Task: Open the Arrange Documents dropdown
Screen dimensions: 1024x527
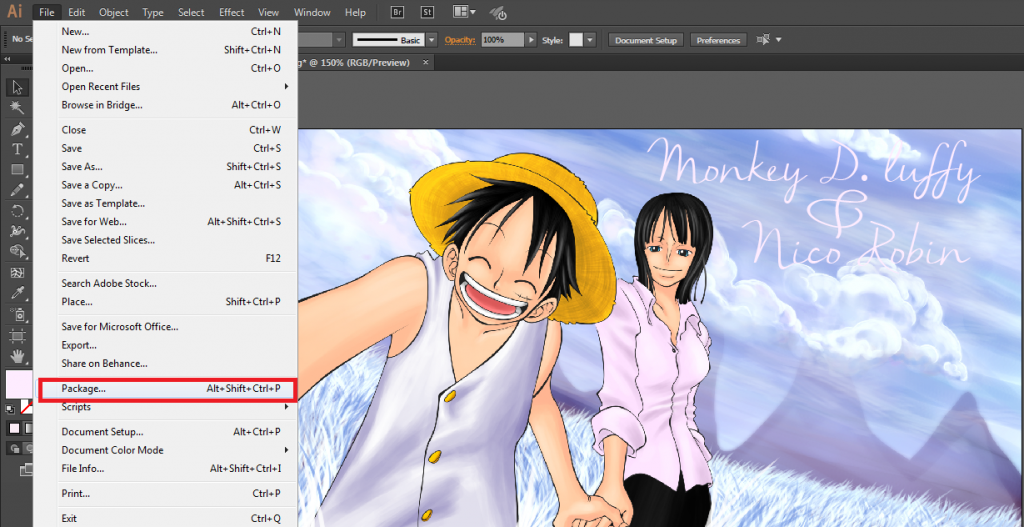Action: 464,12
